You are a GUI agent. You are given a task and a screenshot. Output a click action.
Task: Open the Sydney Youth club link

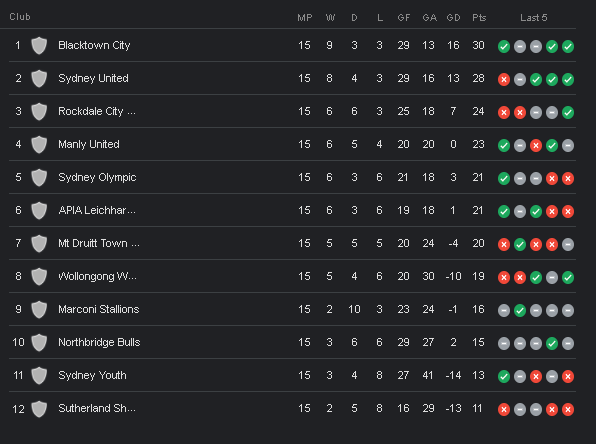(92, 375)
